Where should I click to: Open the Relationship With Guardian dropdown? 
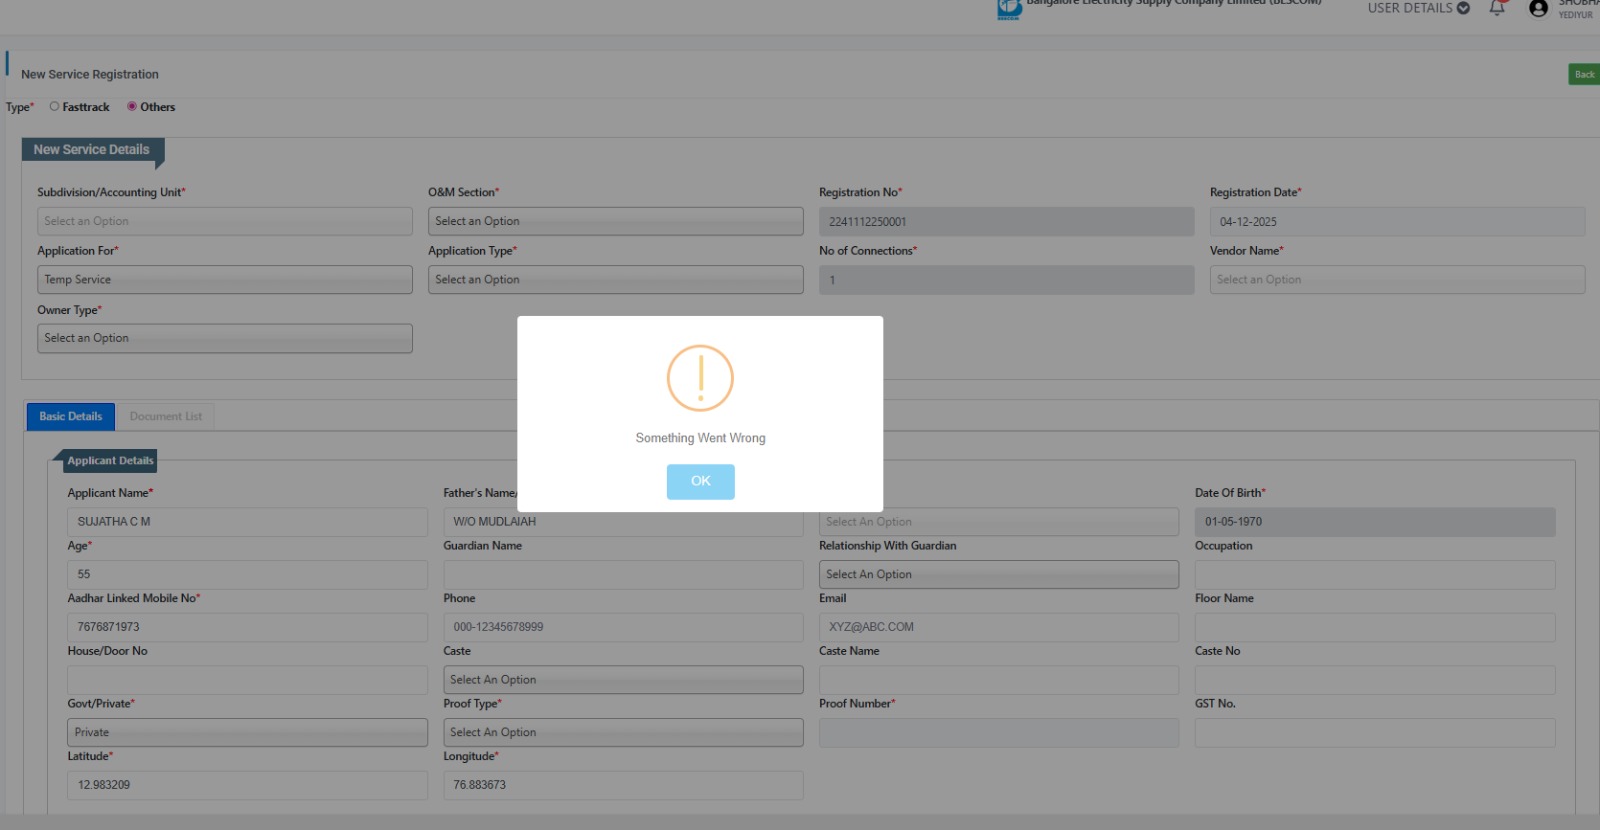pyautogui.click(x=998, y=574)
